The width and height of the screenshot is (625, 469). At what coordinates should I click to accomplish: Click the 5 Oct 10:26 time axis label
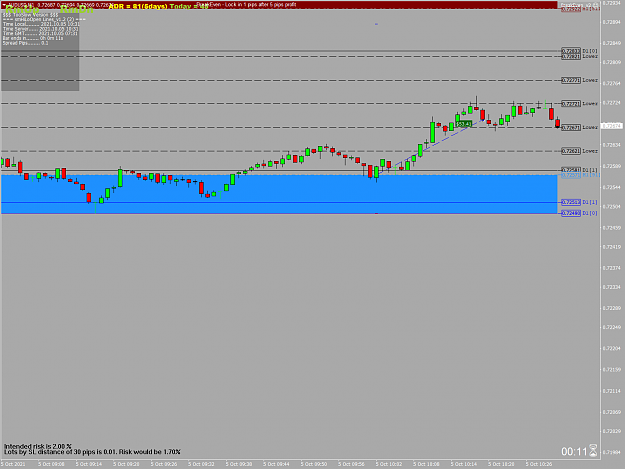[x=539, y=464]
